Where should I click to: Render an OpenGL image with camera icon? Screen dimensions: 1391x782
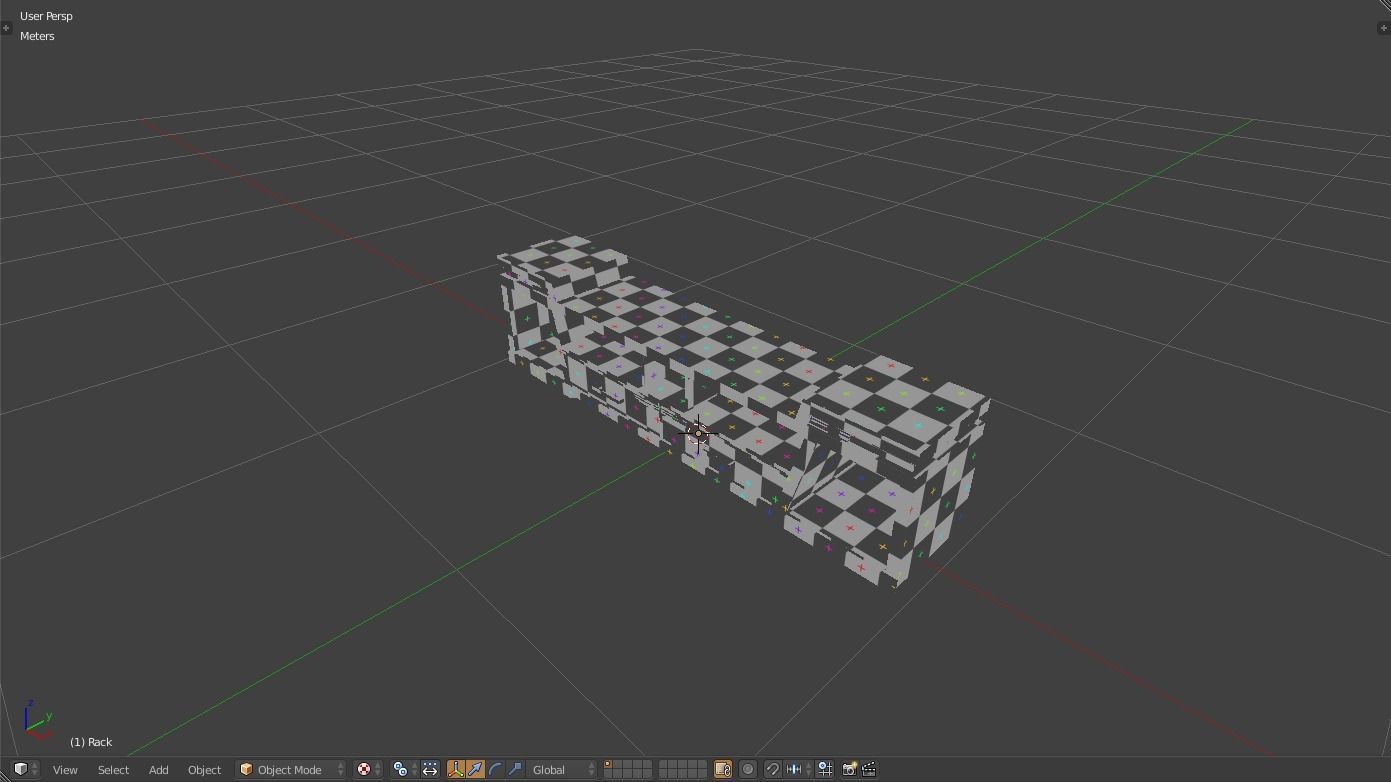849,770
